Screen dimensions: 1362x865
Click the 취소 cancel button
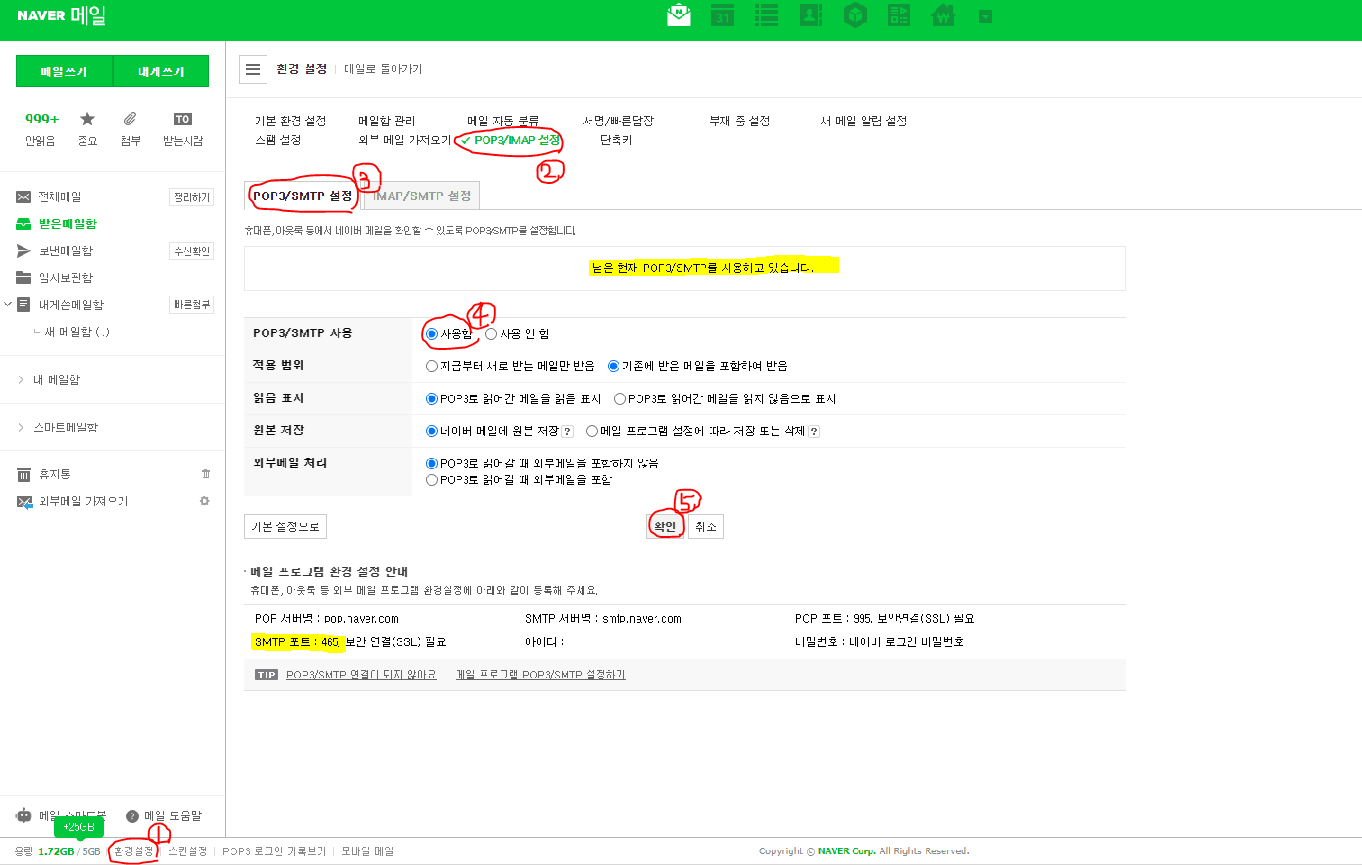(706, 526)
